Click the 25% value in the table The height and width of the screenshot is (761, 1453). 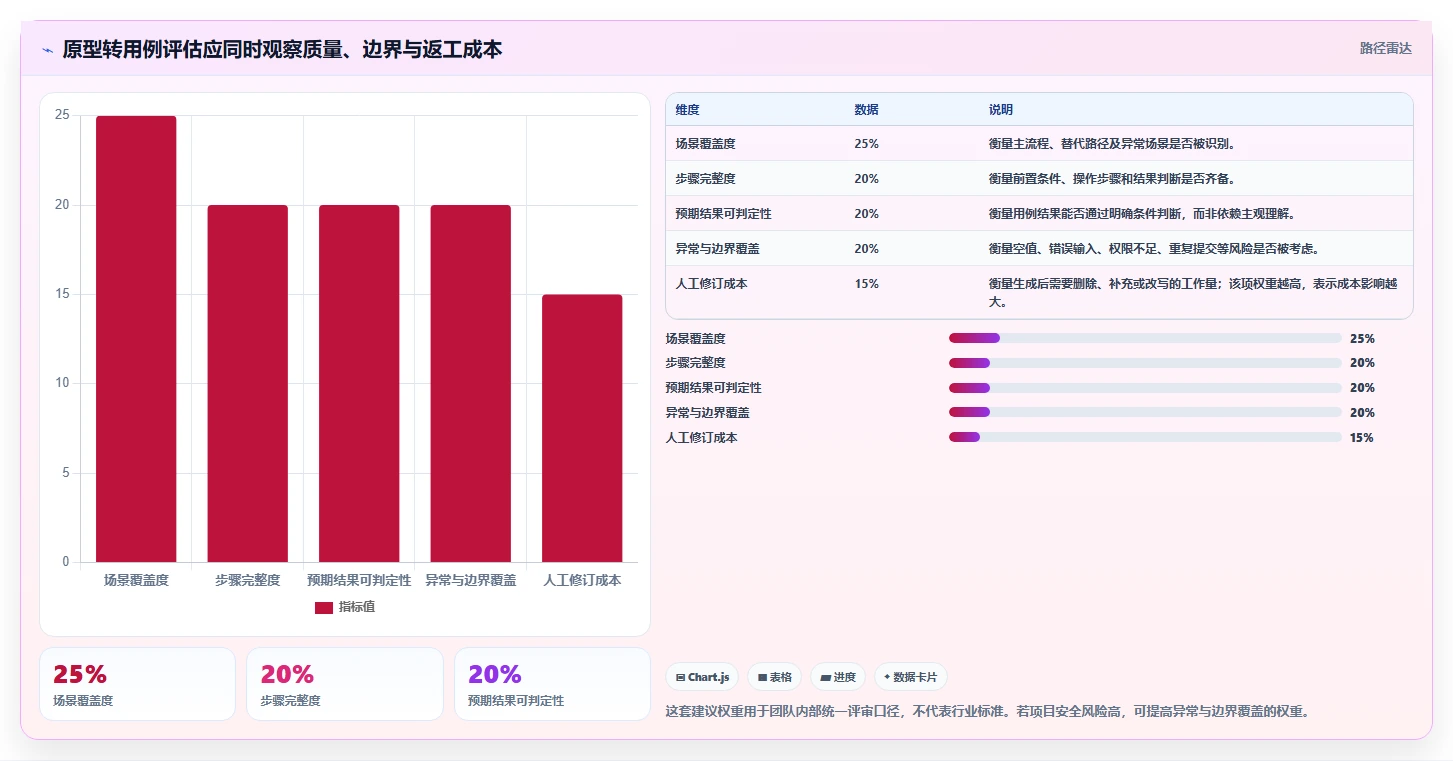pos(866,143)
